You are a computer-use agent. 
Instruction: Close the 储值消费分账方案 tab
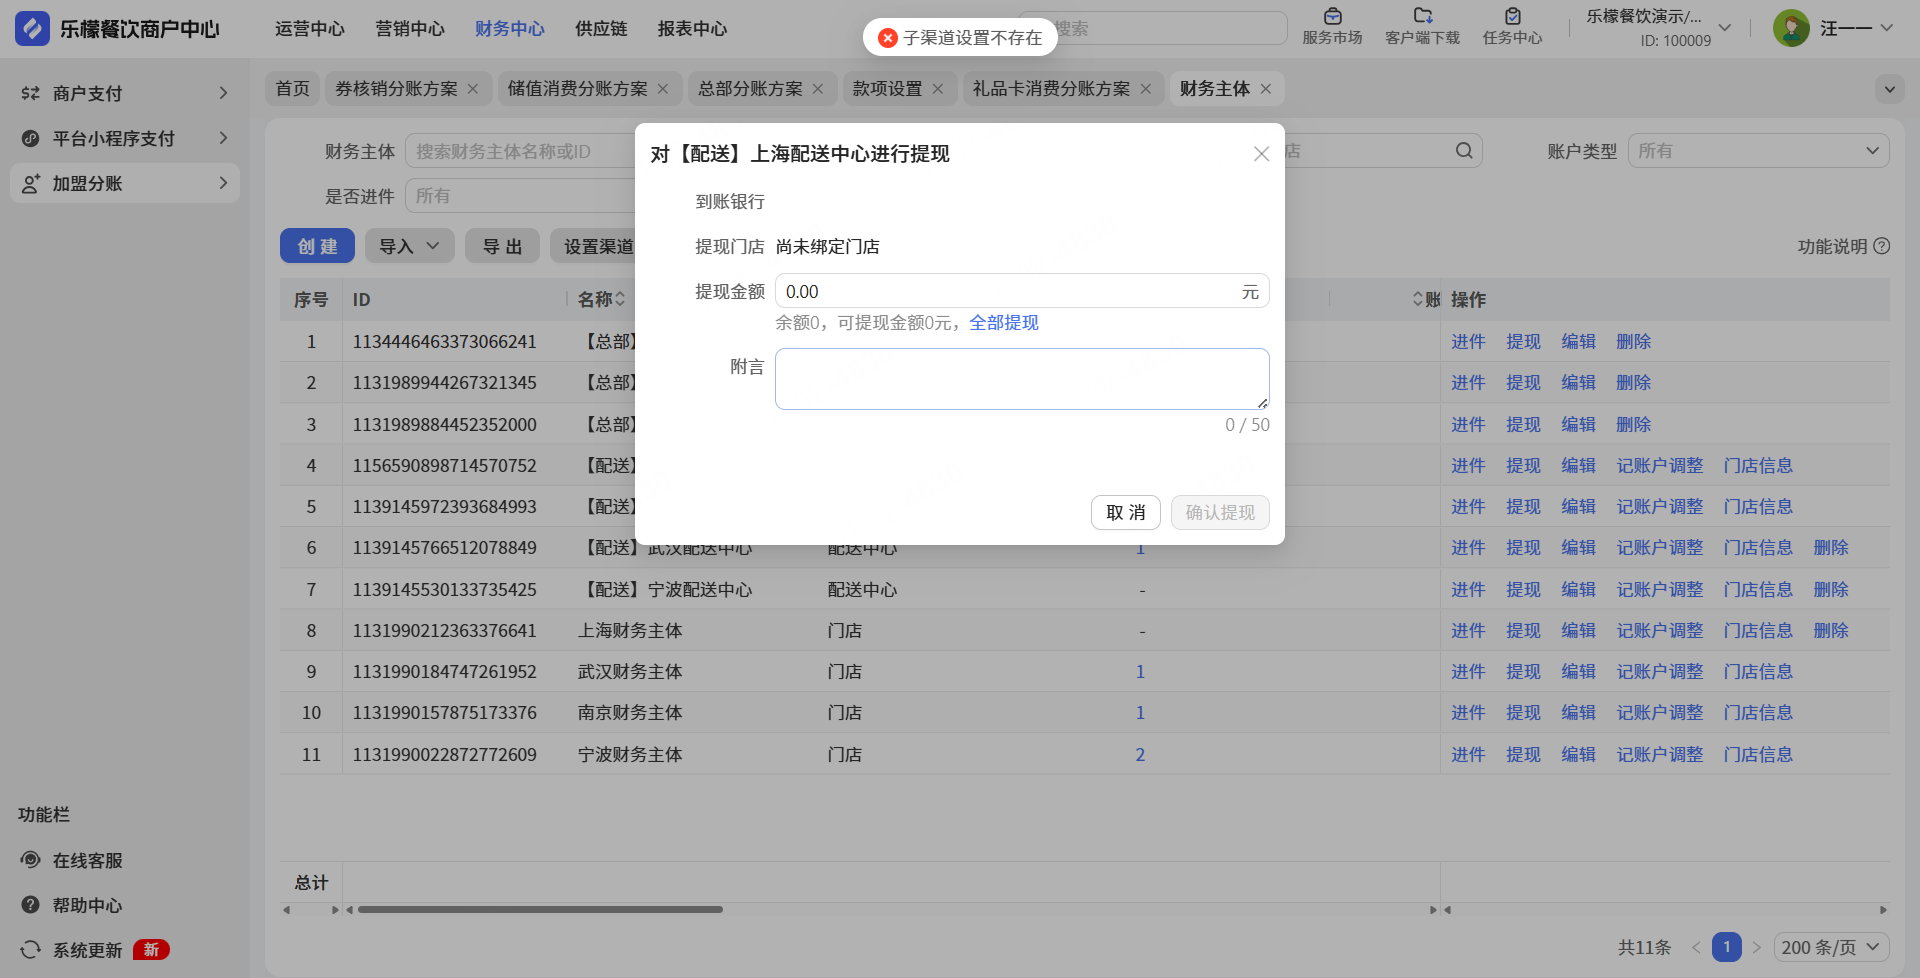click(663, 89)
